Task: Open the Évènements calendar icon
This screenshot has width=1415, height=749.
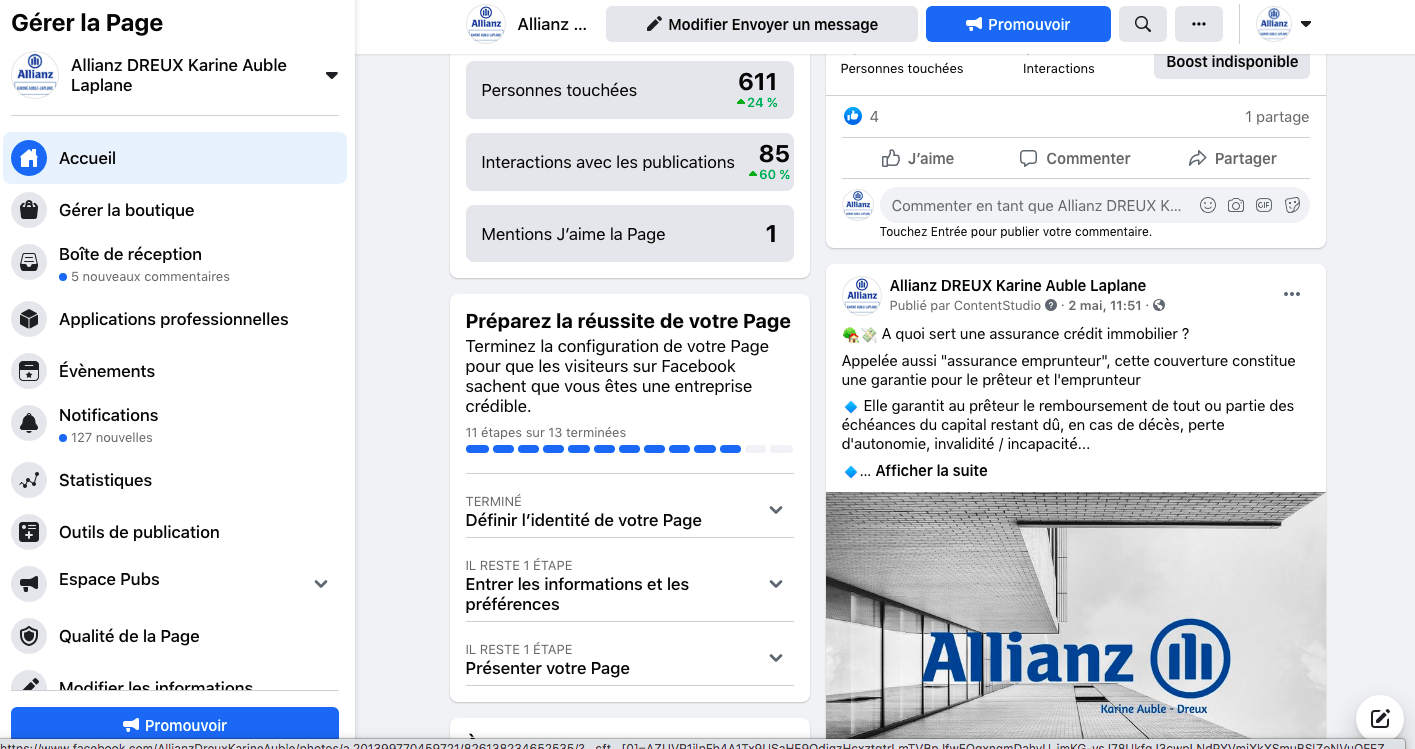Action: click(29, 371)
